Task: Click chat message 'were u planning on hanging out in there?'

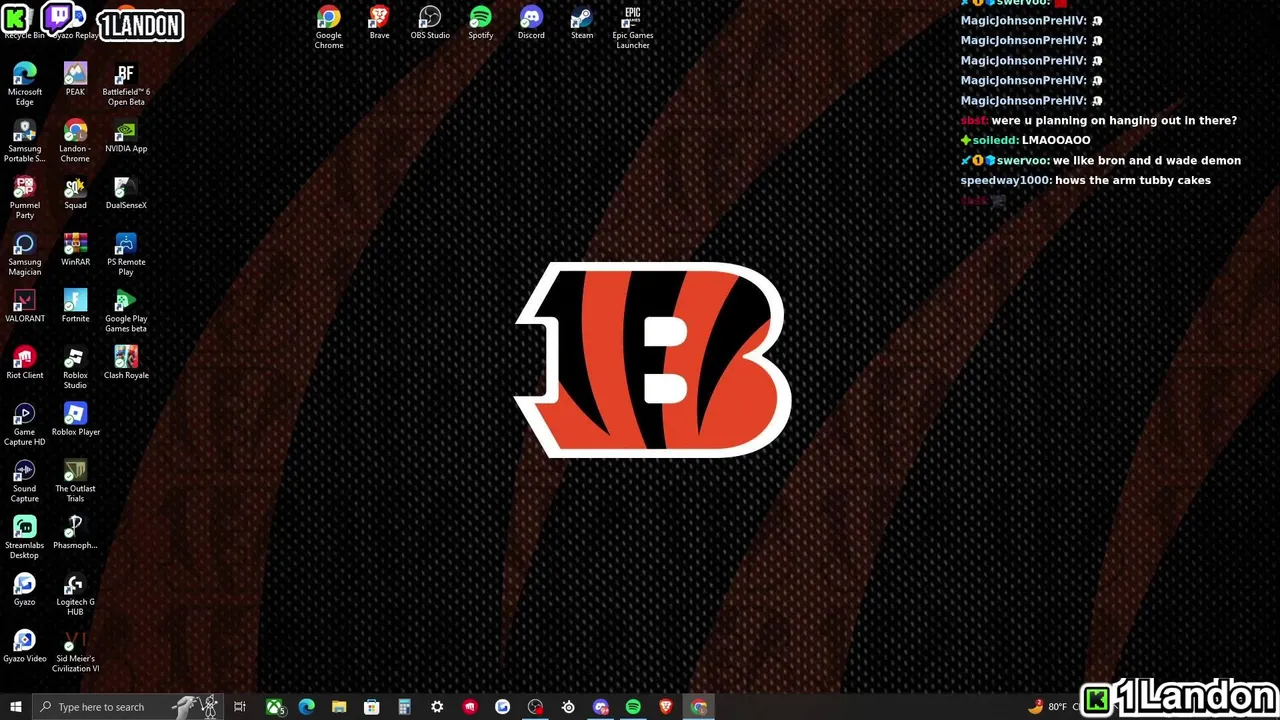Action: pos(1114,120)
